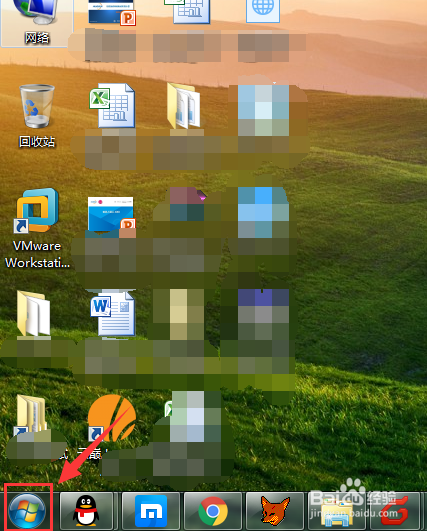Select the PowerPoint file beside the 网络 icon
The width and height of the screenshot is (427, 531).
click(112, 12)
